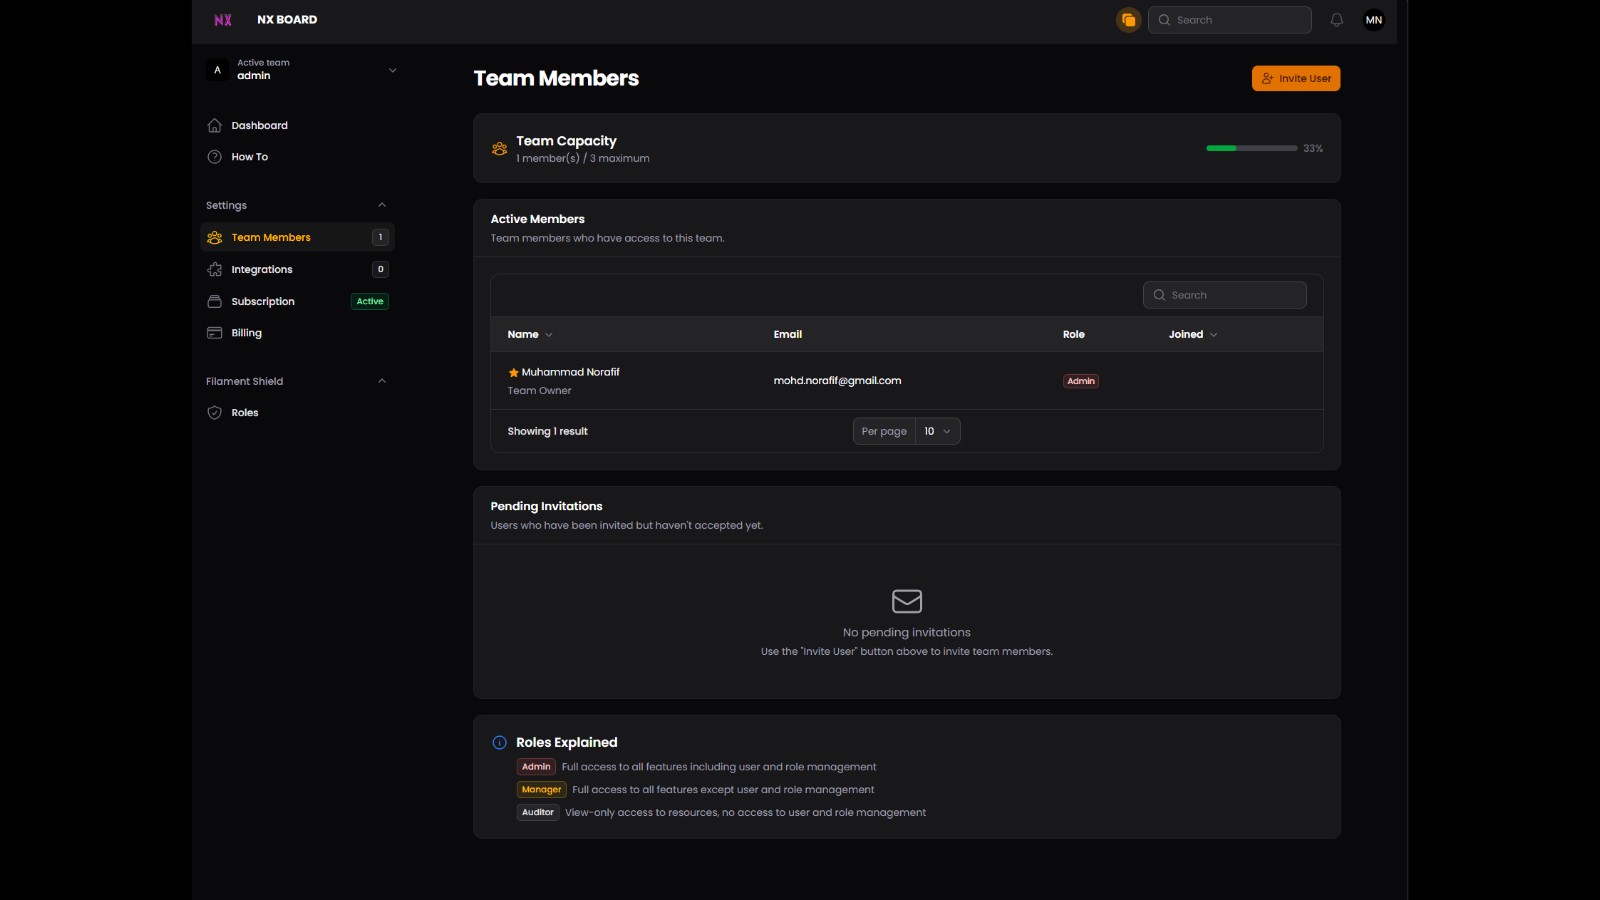Open the Team Members settings page
The width and height of the screenshot is (1600, 900).
[270, 237]
